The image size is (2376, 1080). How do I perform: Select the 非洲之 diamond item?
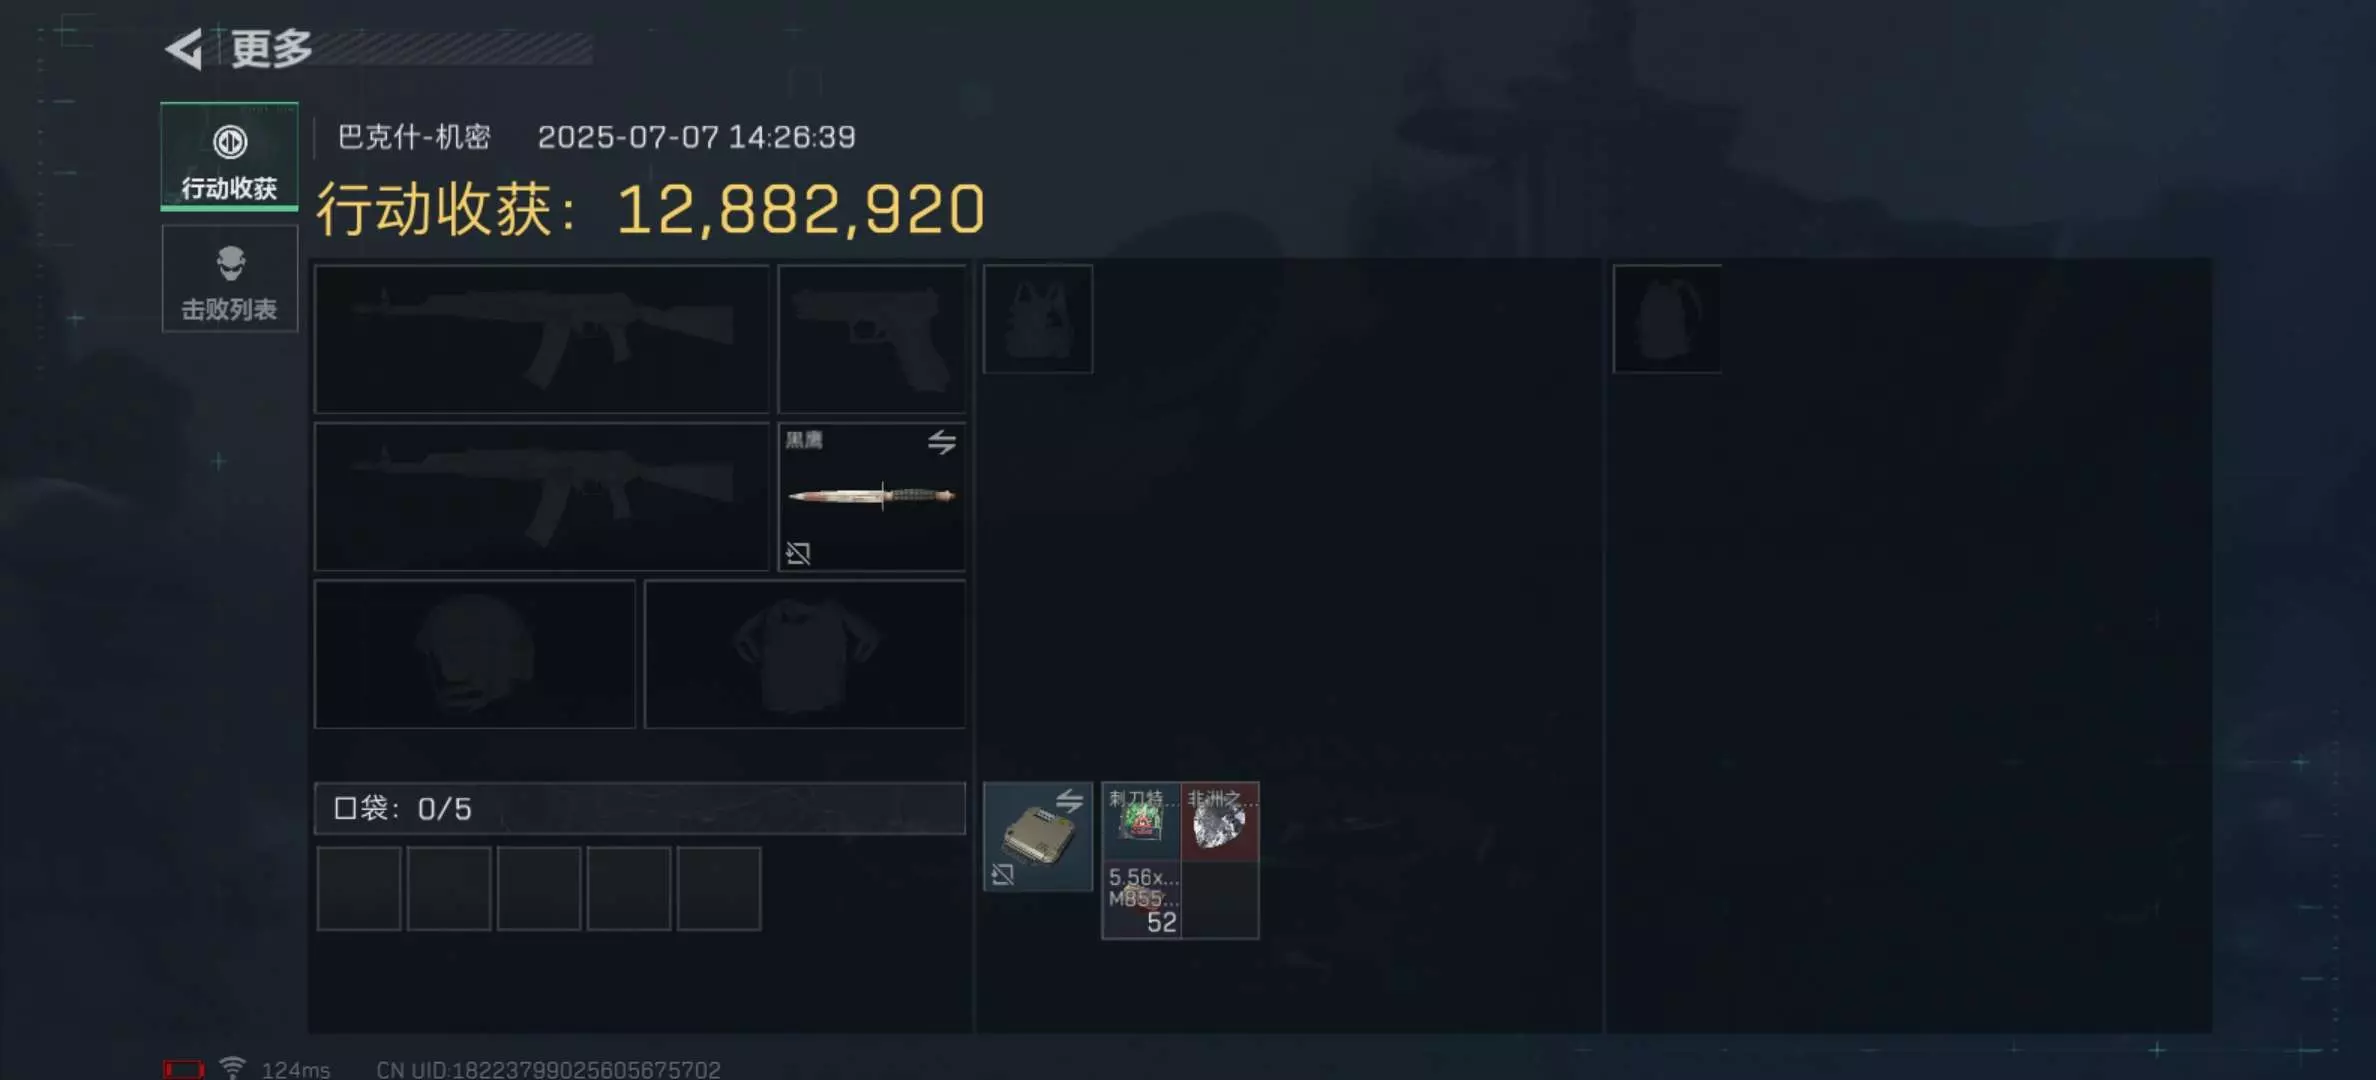[1220, 821]
